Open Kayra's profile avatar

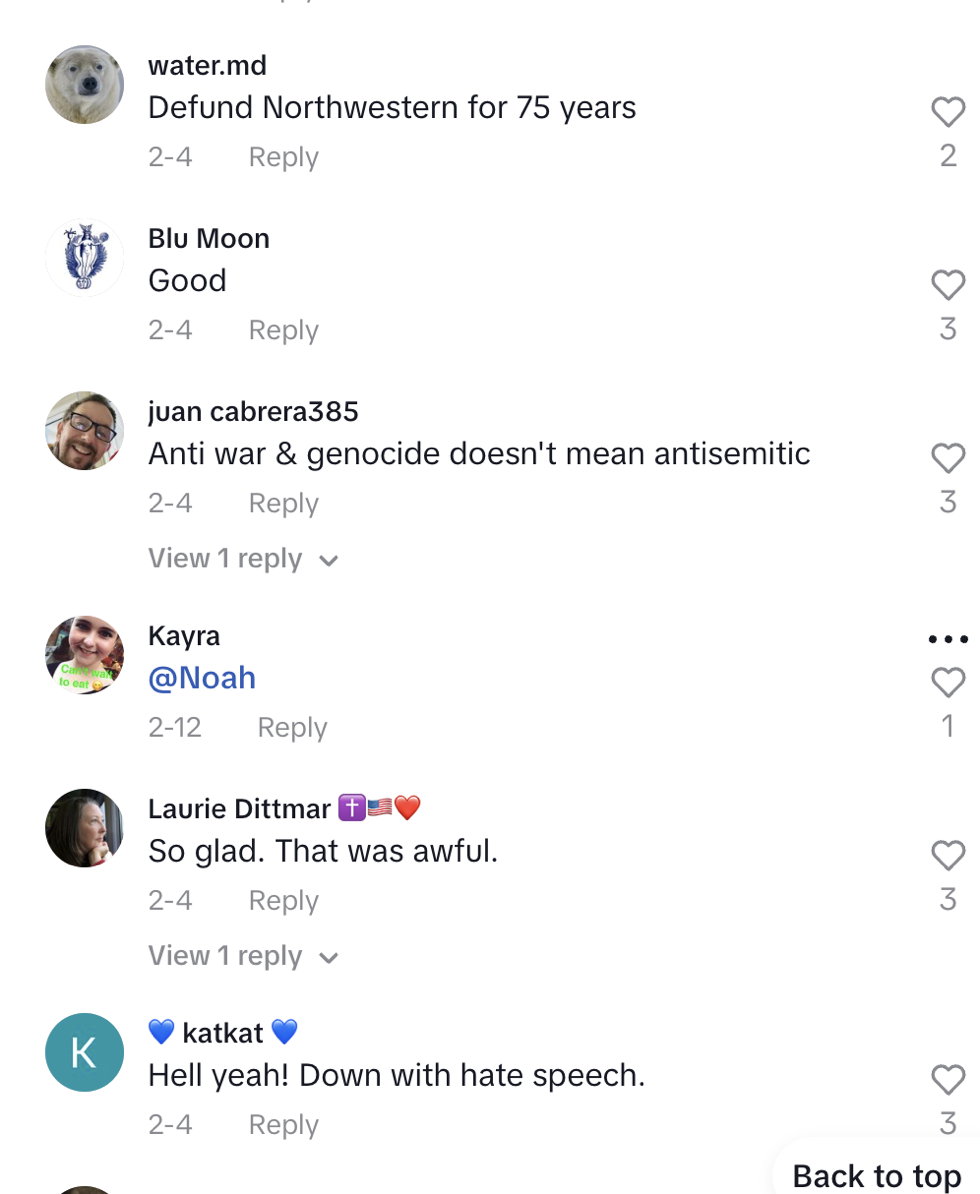pyautogui.click(x=85, y=655)
